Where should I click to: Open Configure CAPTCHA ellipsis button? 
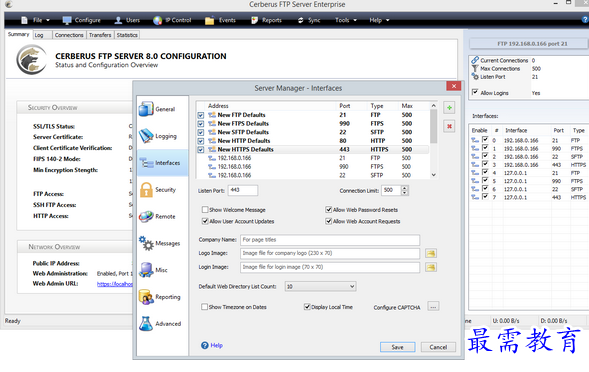click(433, 307)
